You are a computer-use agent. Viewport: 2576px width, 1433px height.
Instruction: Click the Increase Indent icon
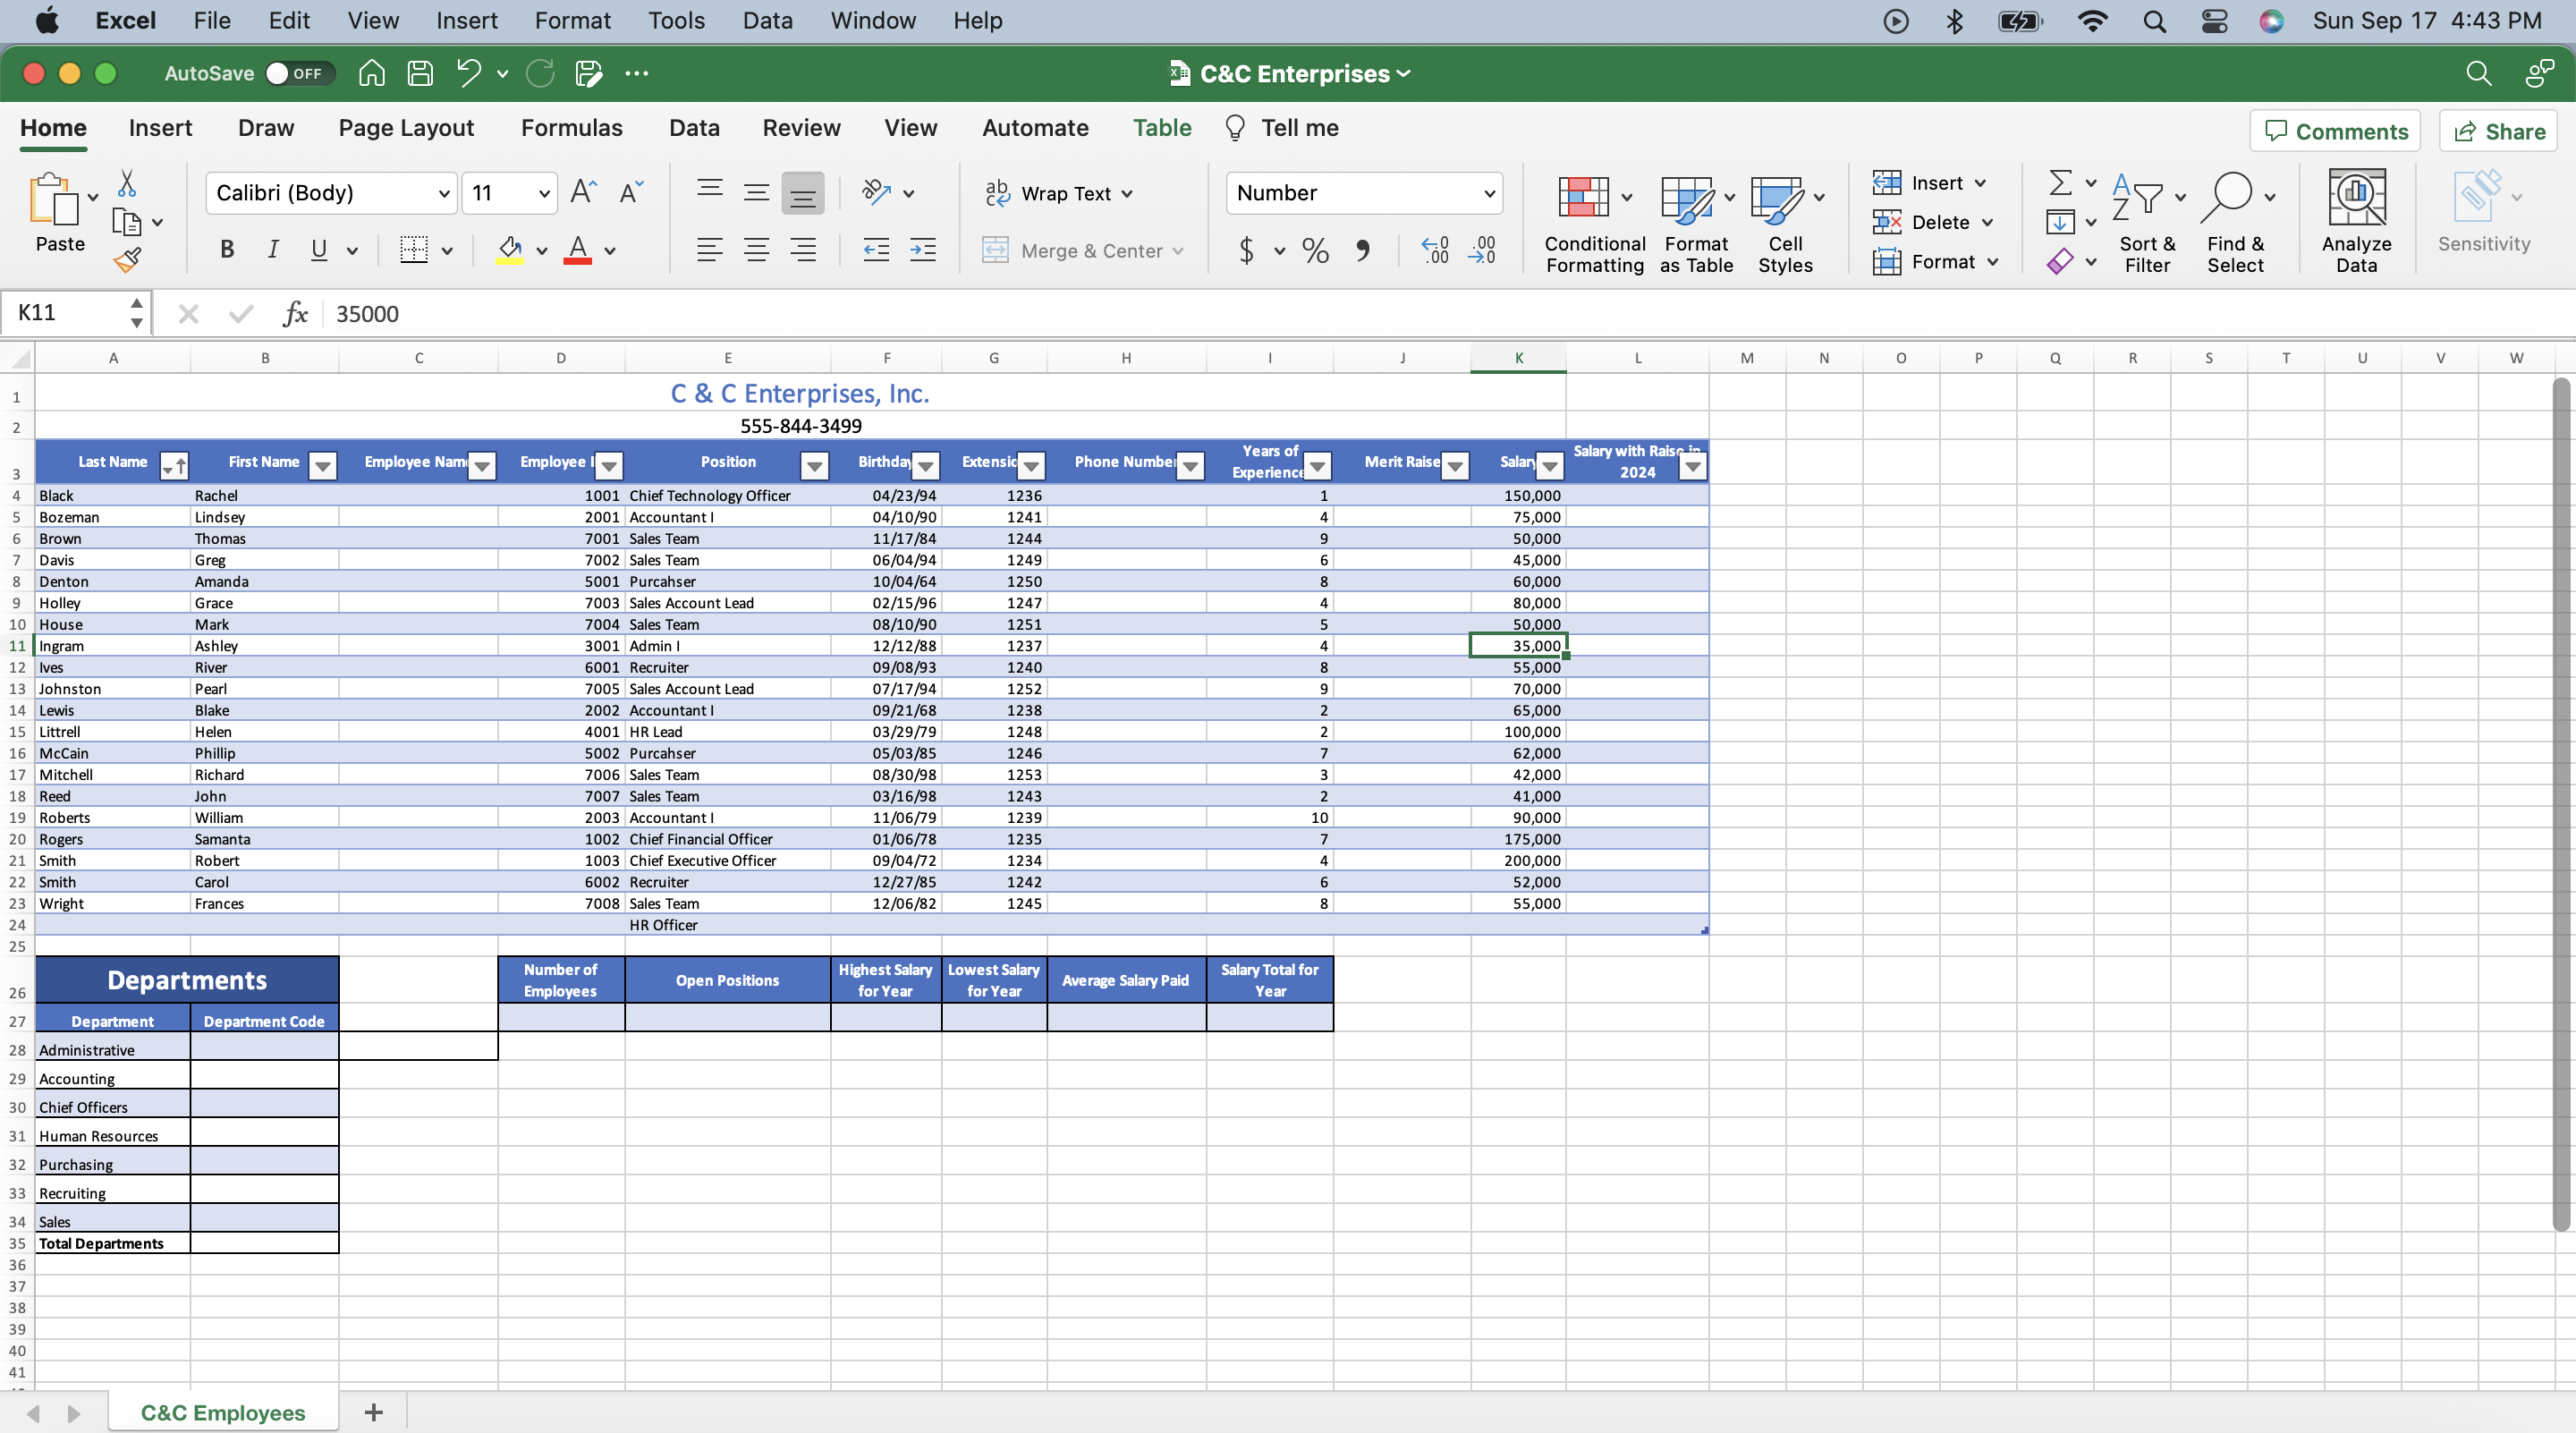point(922,250)
